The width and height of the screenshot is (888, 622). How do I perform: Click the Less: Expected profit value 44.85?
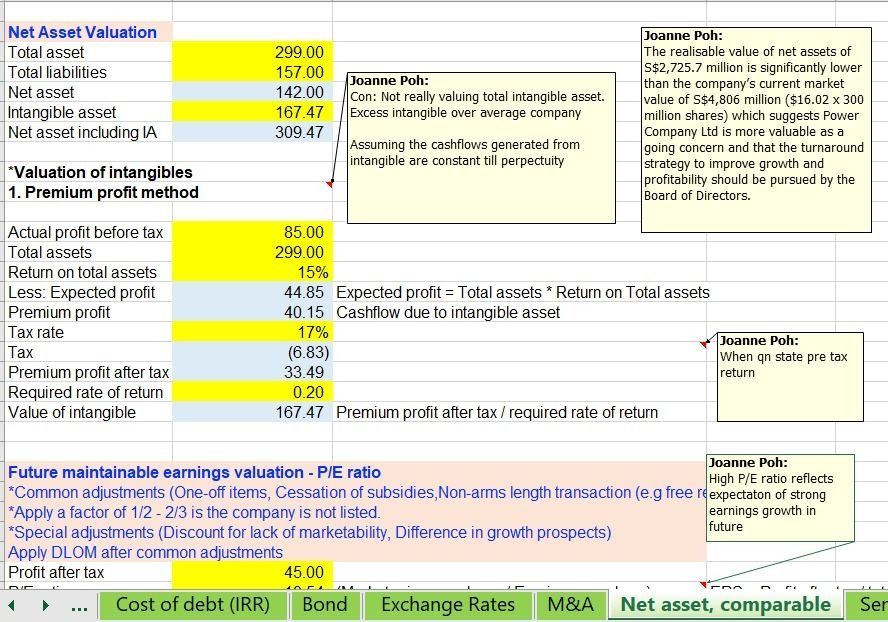pyautogui.click(x=253, y=292)
